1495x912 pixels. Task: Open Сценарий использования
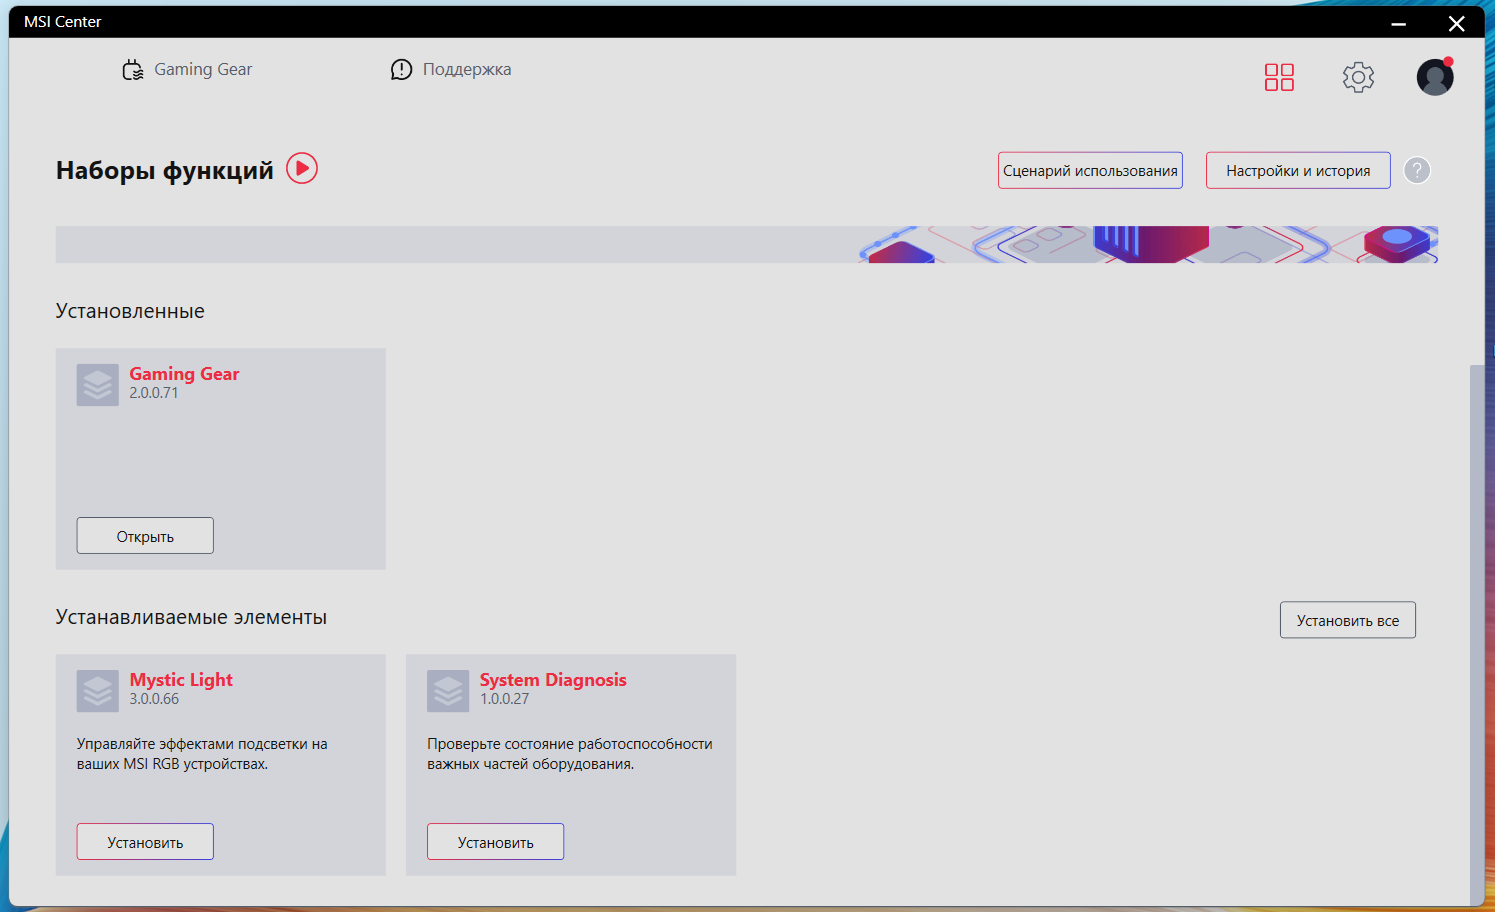pyautogui.click(x=1090, y=170)
